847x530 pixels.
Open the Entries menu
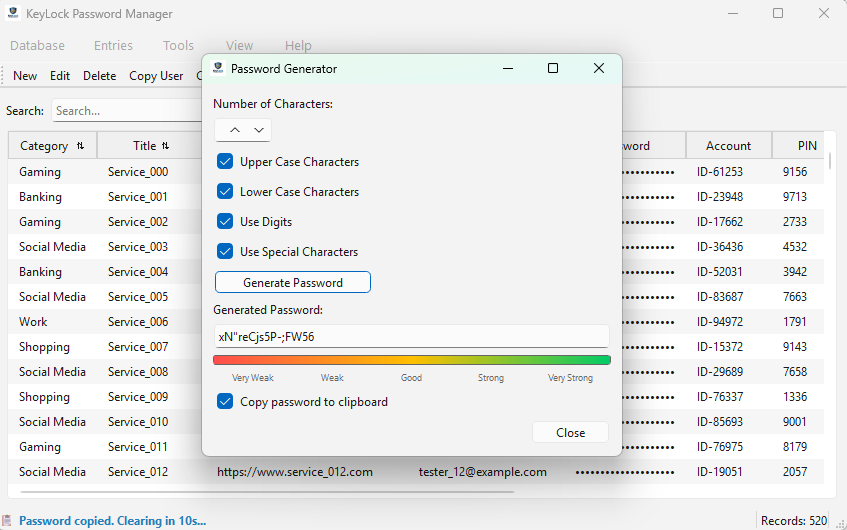[x=113, y=45]
